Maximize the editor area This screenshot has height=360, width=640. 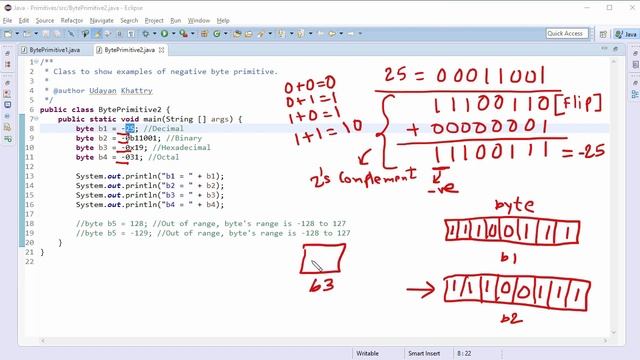click(616, 49)
